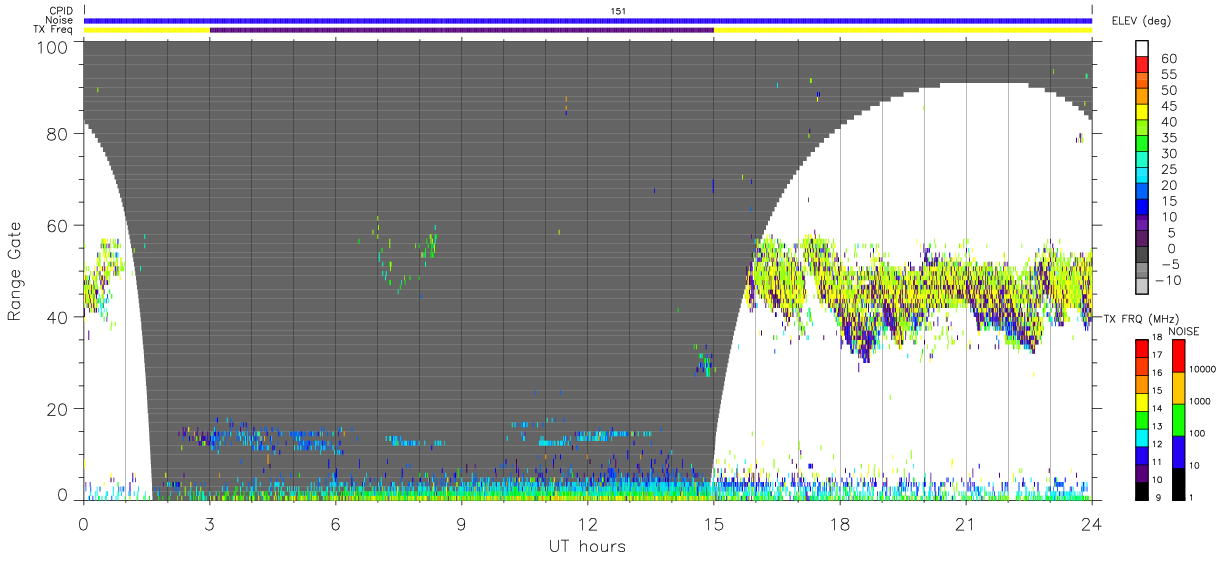This screenshot has width=1228, height=567.
Task: Click the white top segment of the ELEV scale
Action: click(1143, 49)
